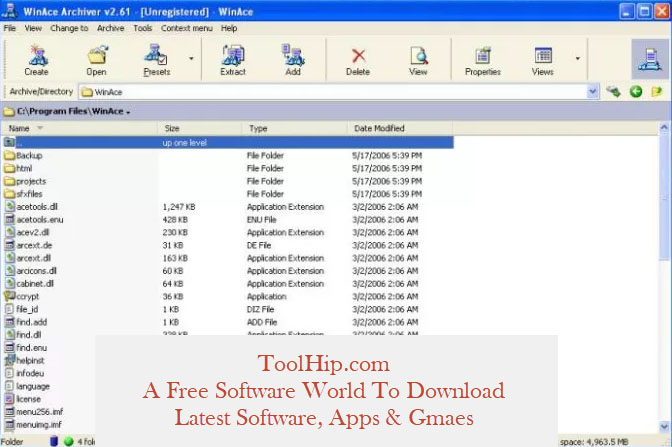672x447 pixels.
Task: Click the WinAce title bar app icon
Action: (x=9, y=10)
